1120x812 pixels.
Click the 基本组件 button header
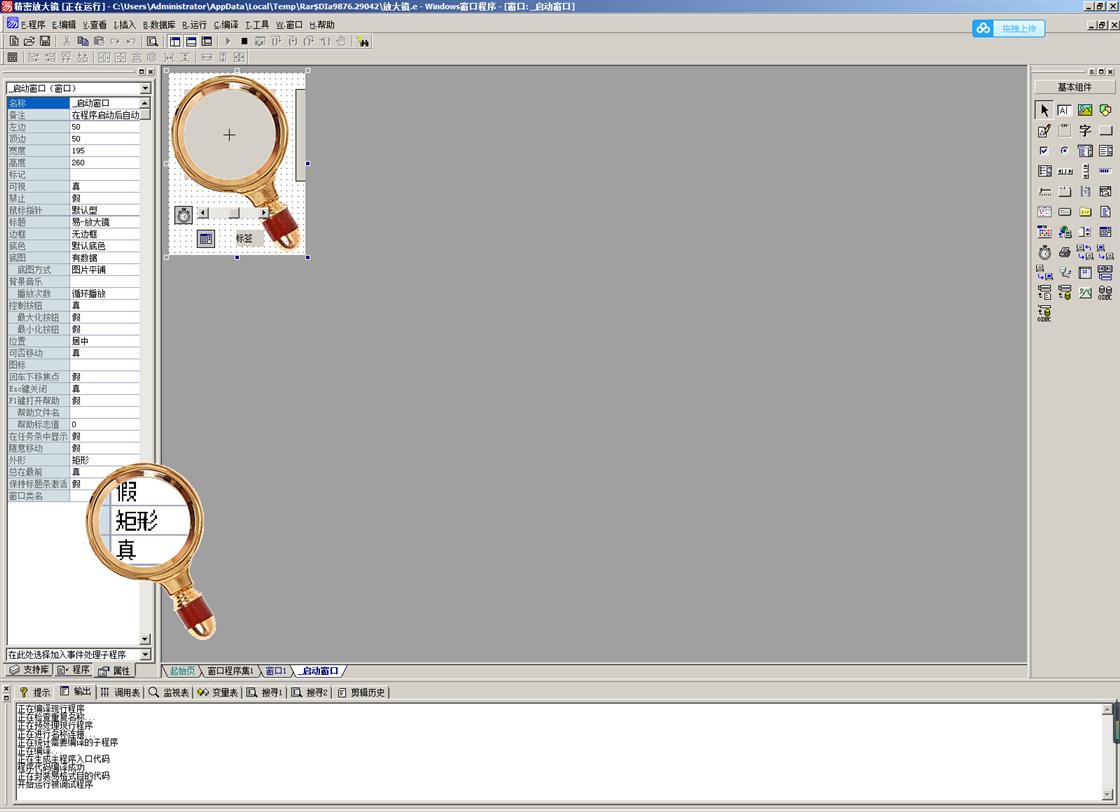pyautogui.click(x=1074, y=88)
